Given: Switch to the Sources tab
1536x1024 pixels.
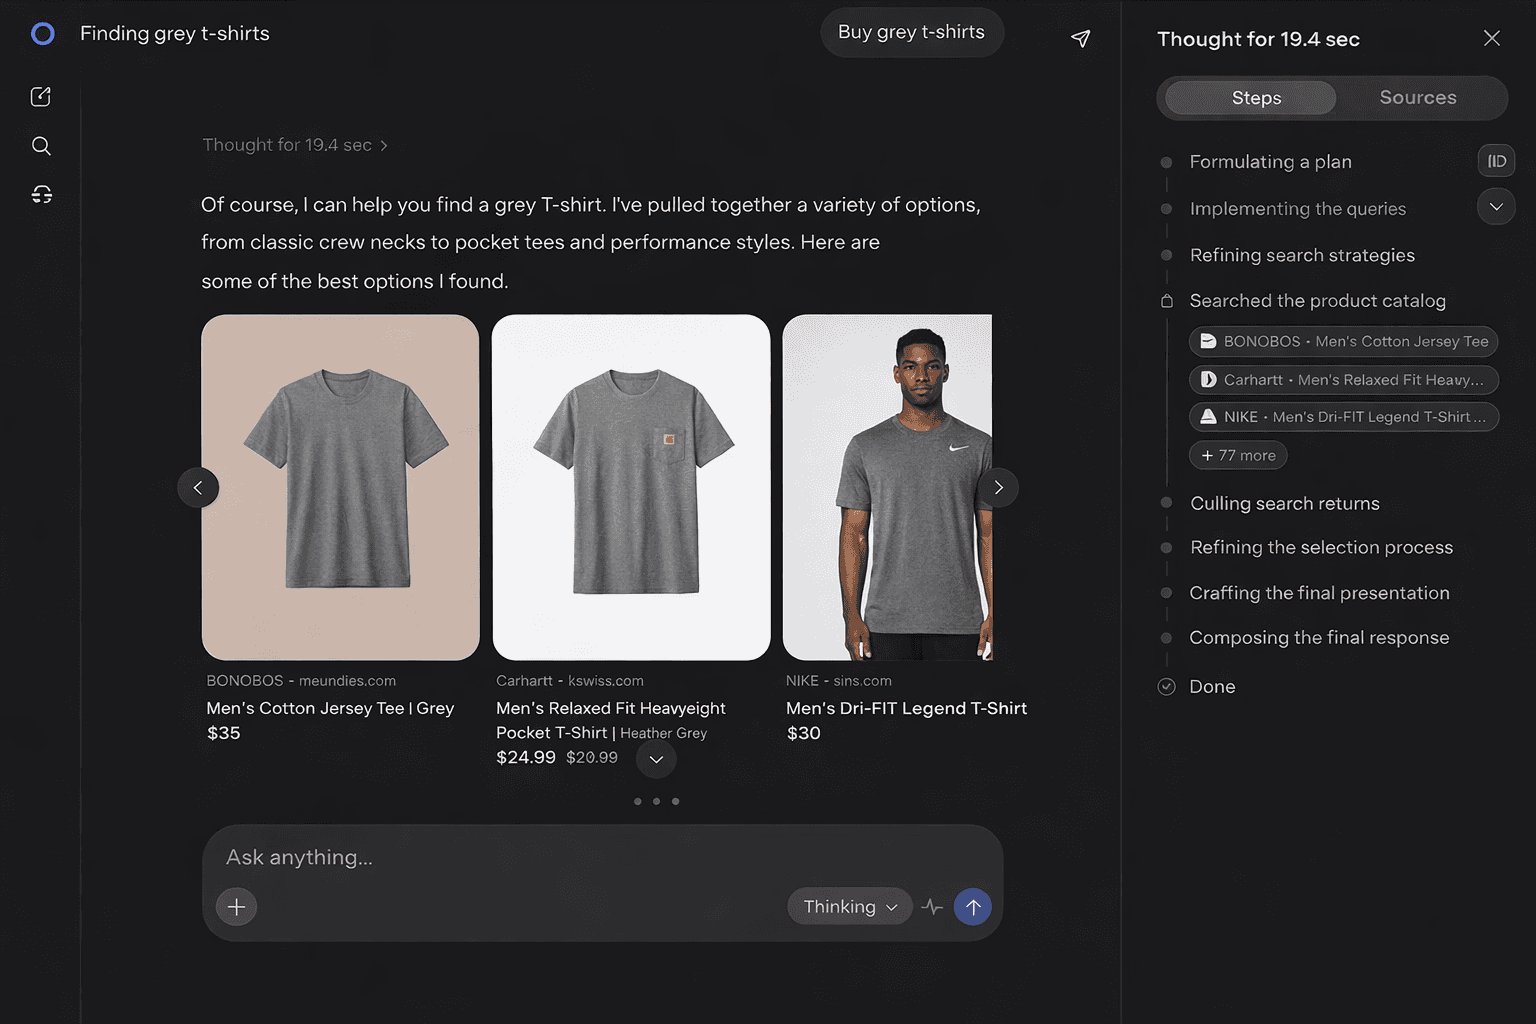Looking at the screenshot, I should pyautogui.click(x=1417, y=98).
